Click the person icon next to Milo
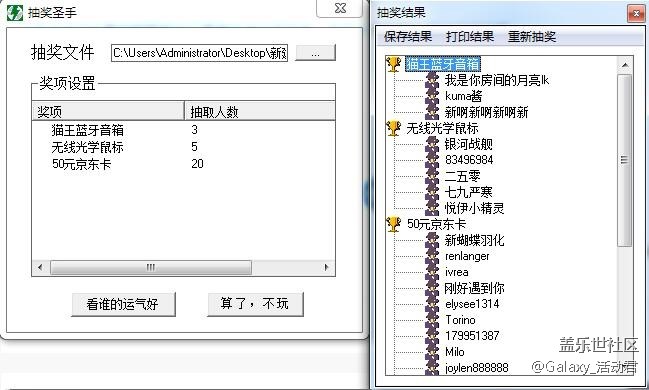This screenshot has height=390, width=649. [x=432, y=352]
